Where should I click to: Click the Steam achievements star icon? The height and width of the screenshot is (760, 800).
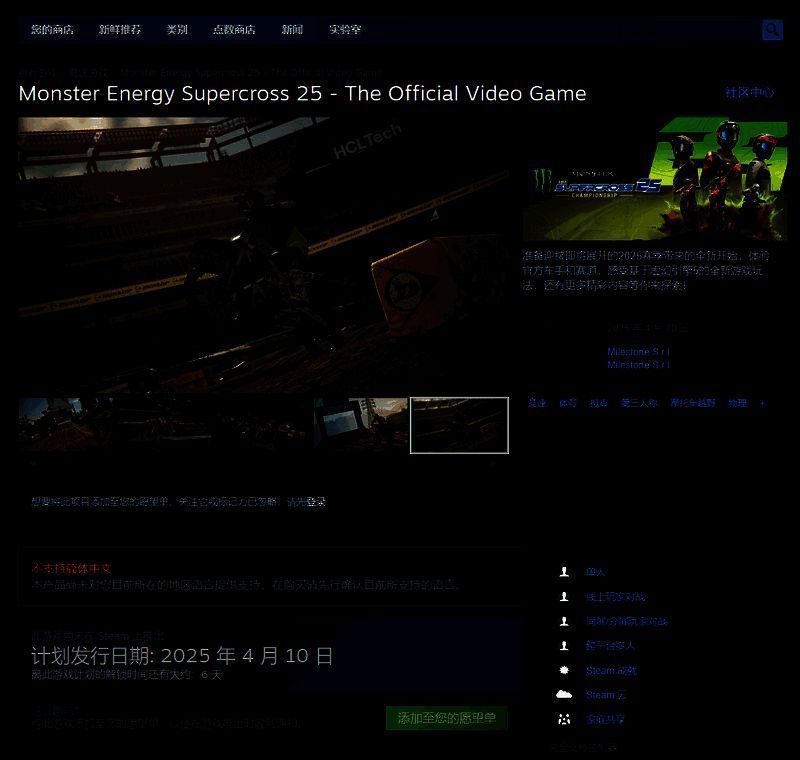coord(564,670)
